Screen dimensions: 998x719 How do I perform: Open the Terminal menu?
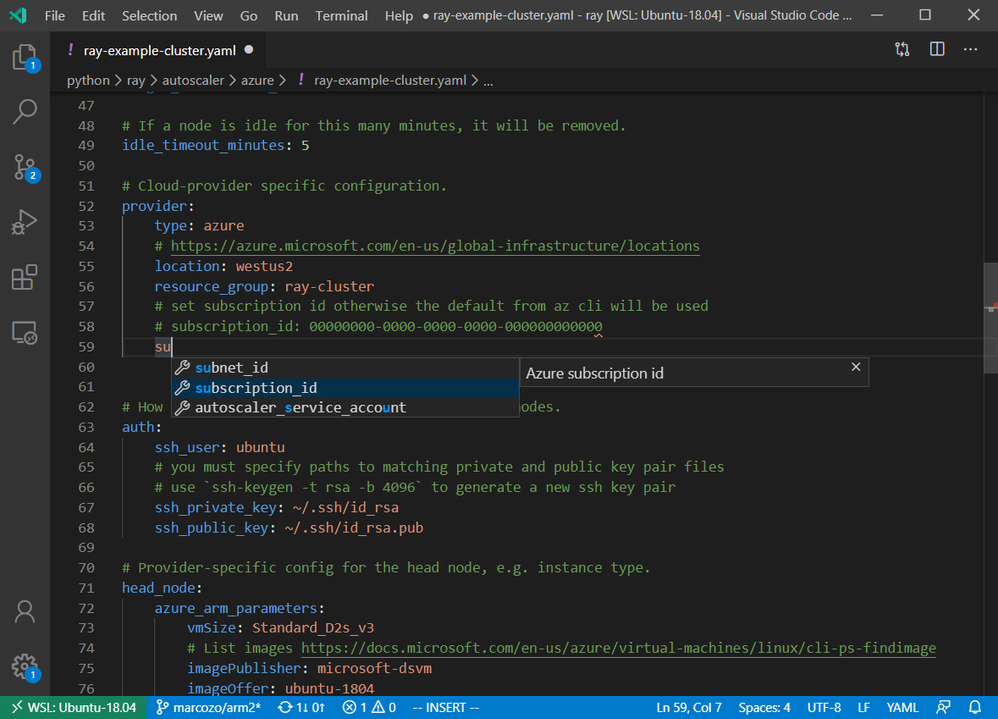coord(341,15)
